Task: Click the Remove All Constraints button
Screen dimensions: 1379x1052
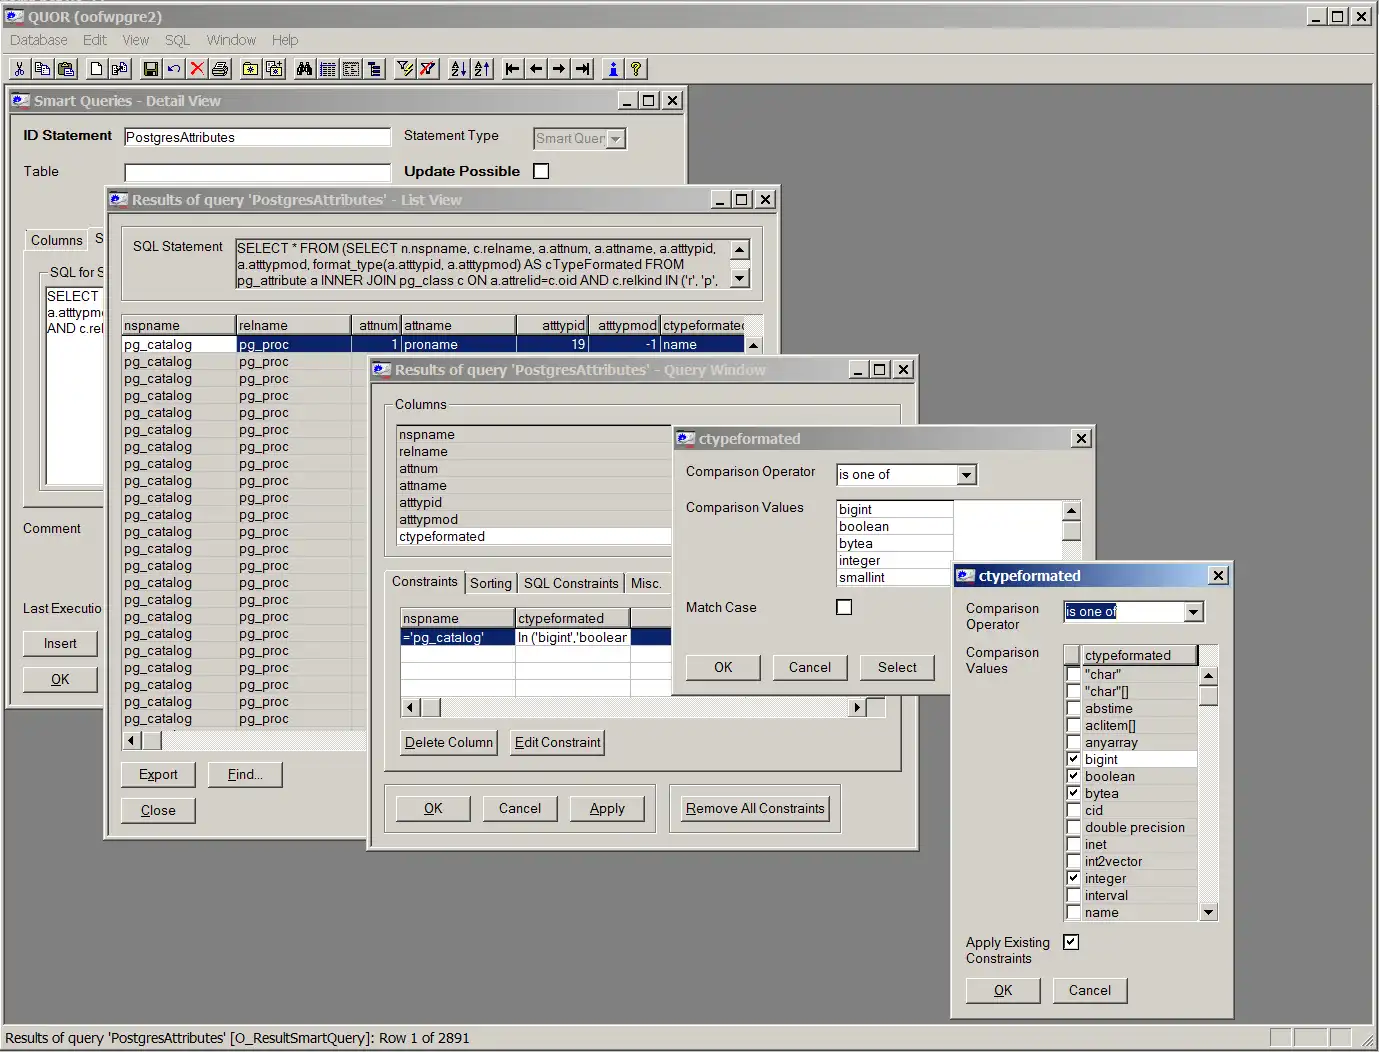Action: coord(755,808)
